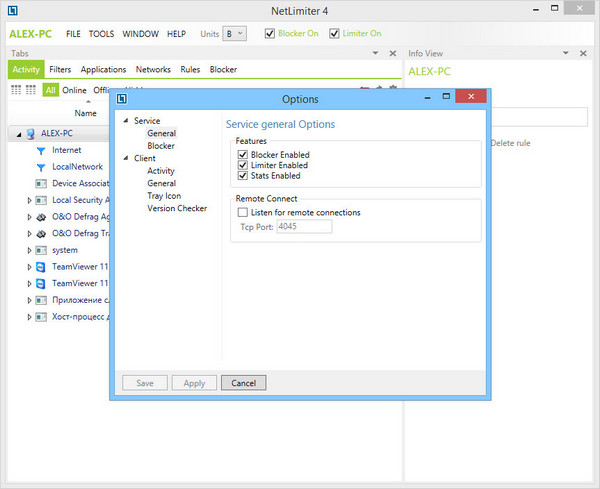
Task: Click the LocalNetwork filter funnel icon
Action: click(41, 167)
